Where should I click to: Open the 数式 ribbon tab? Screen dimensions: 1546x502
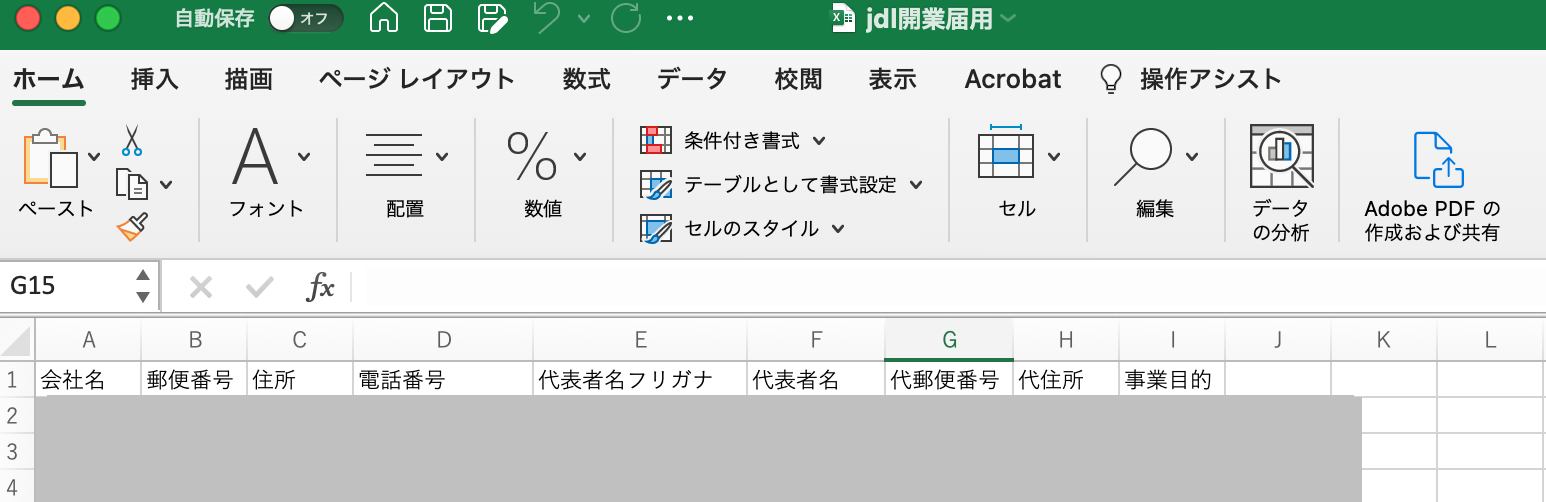click(586, 79)
